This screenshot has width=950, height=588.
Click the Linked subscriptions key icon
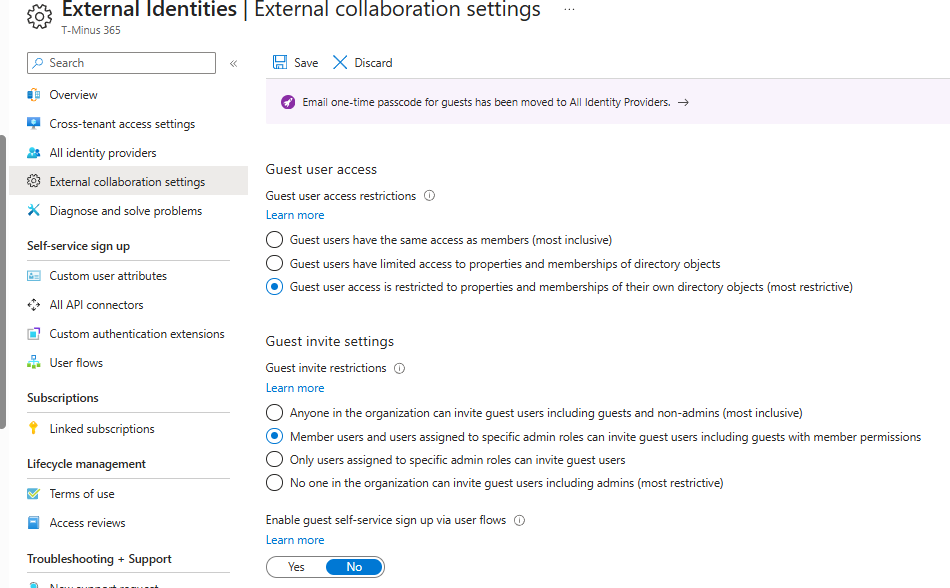34,429
